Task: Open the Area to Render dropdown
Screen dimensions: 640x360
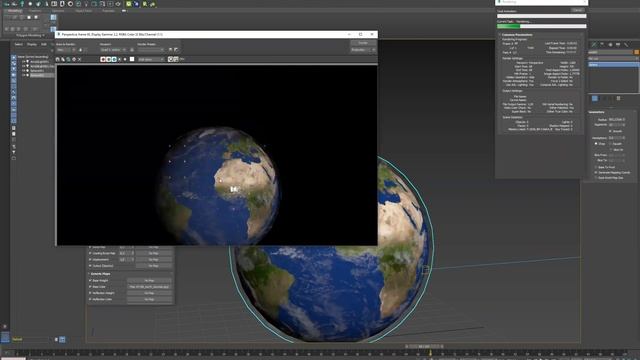Action: click(66, 50)
